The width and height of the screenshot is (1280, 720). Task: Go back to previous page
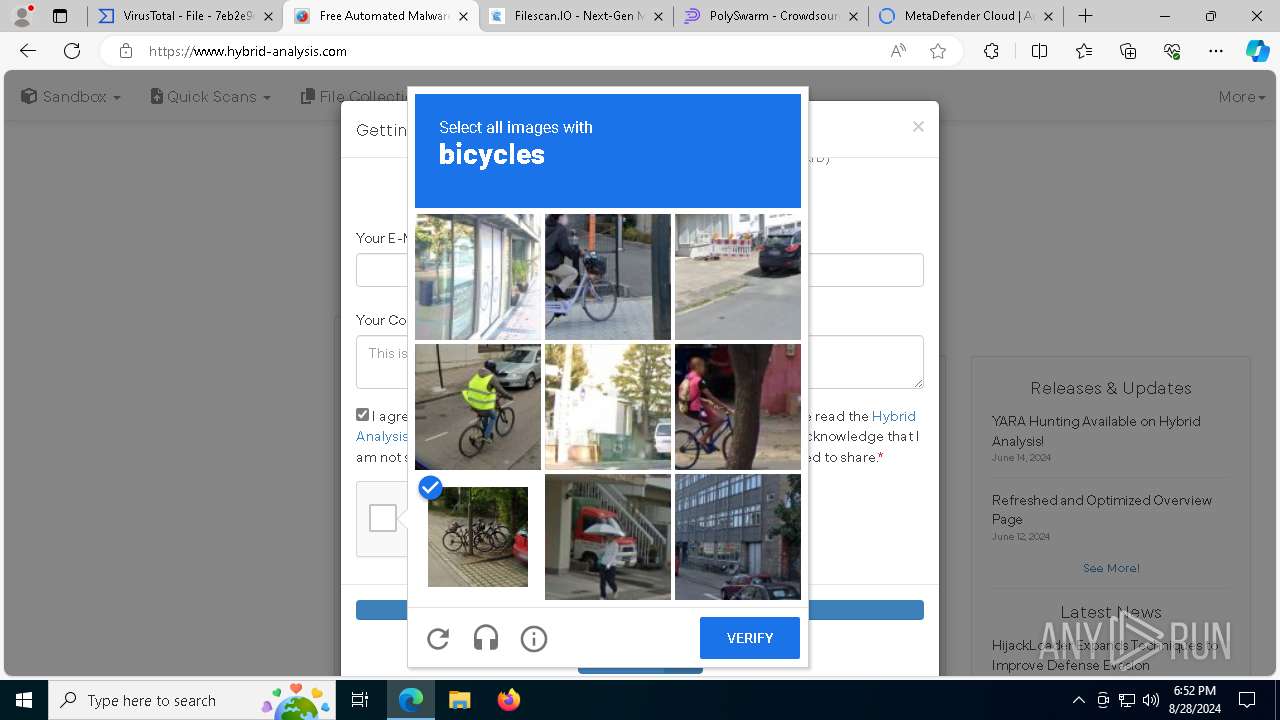click(28, 51)
